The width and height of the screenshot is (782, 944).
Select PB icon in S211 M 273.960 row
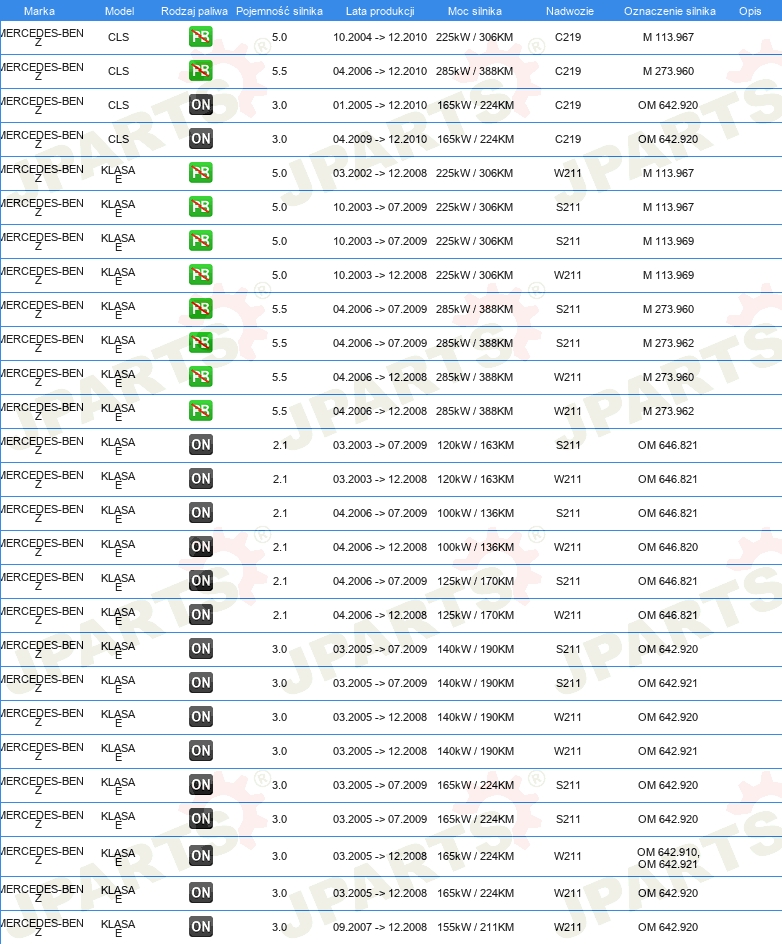(x=200, y=309)
